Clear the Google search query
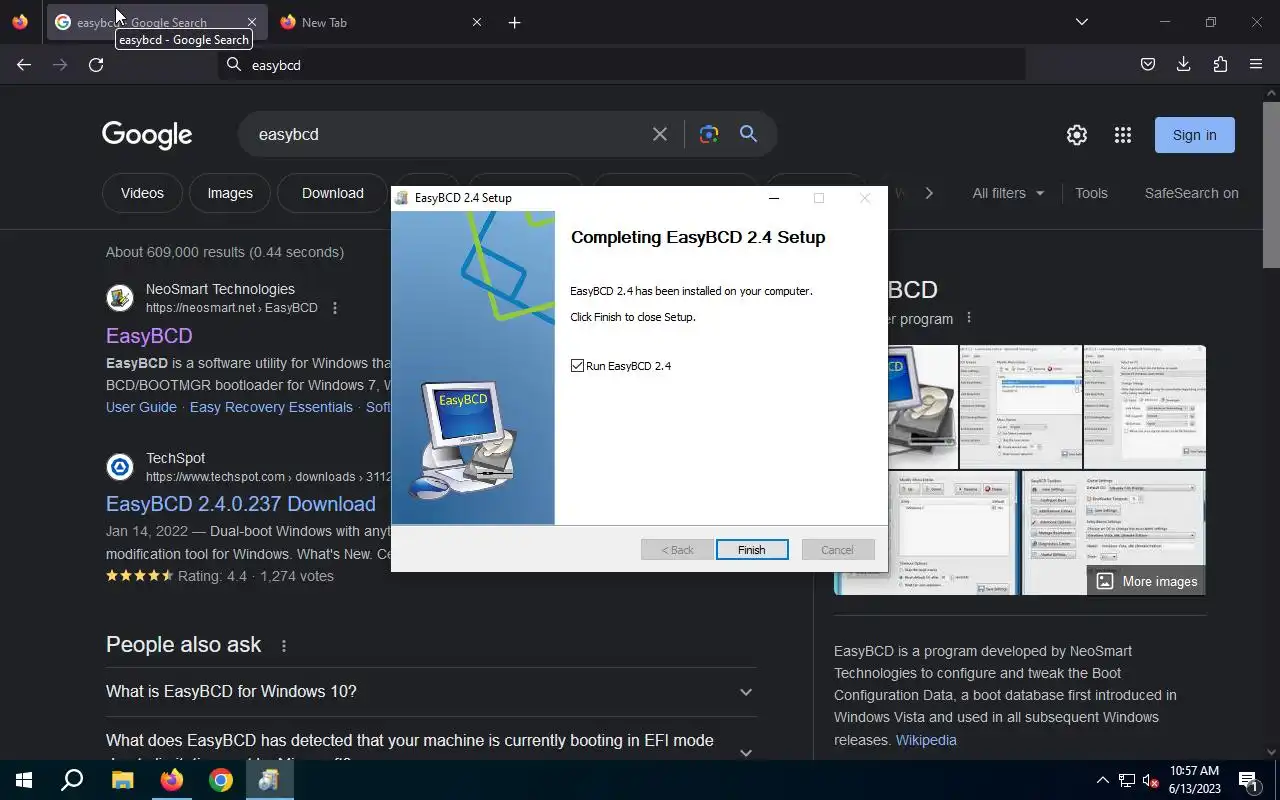Image resolution: width=1280 pixels, height=800 pixels. point(660,134)
